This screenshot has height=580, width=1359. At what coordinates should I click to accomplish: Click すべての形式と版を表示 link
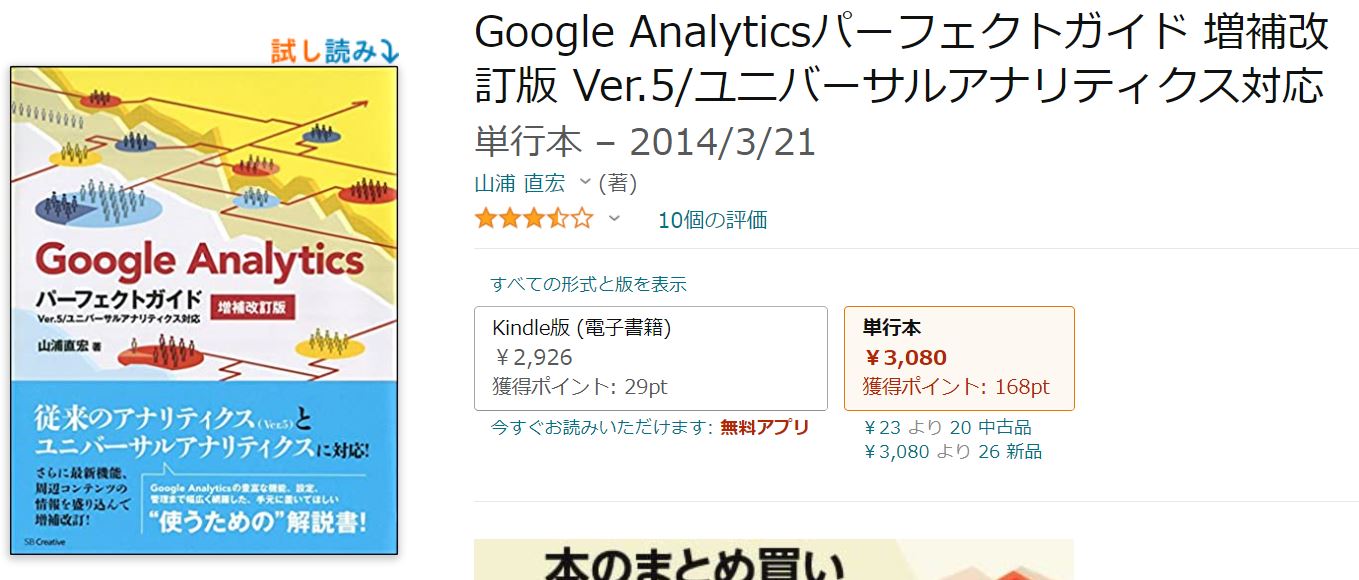pos(588,284)
